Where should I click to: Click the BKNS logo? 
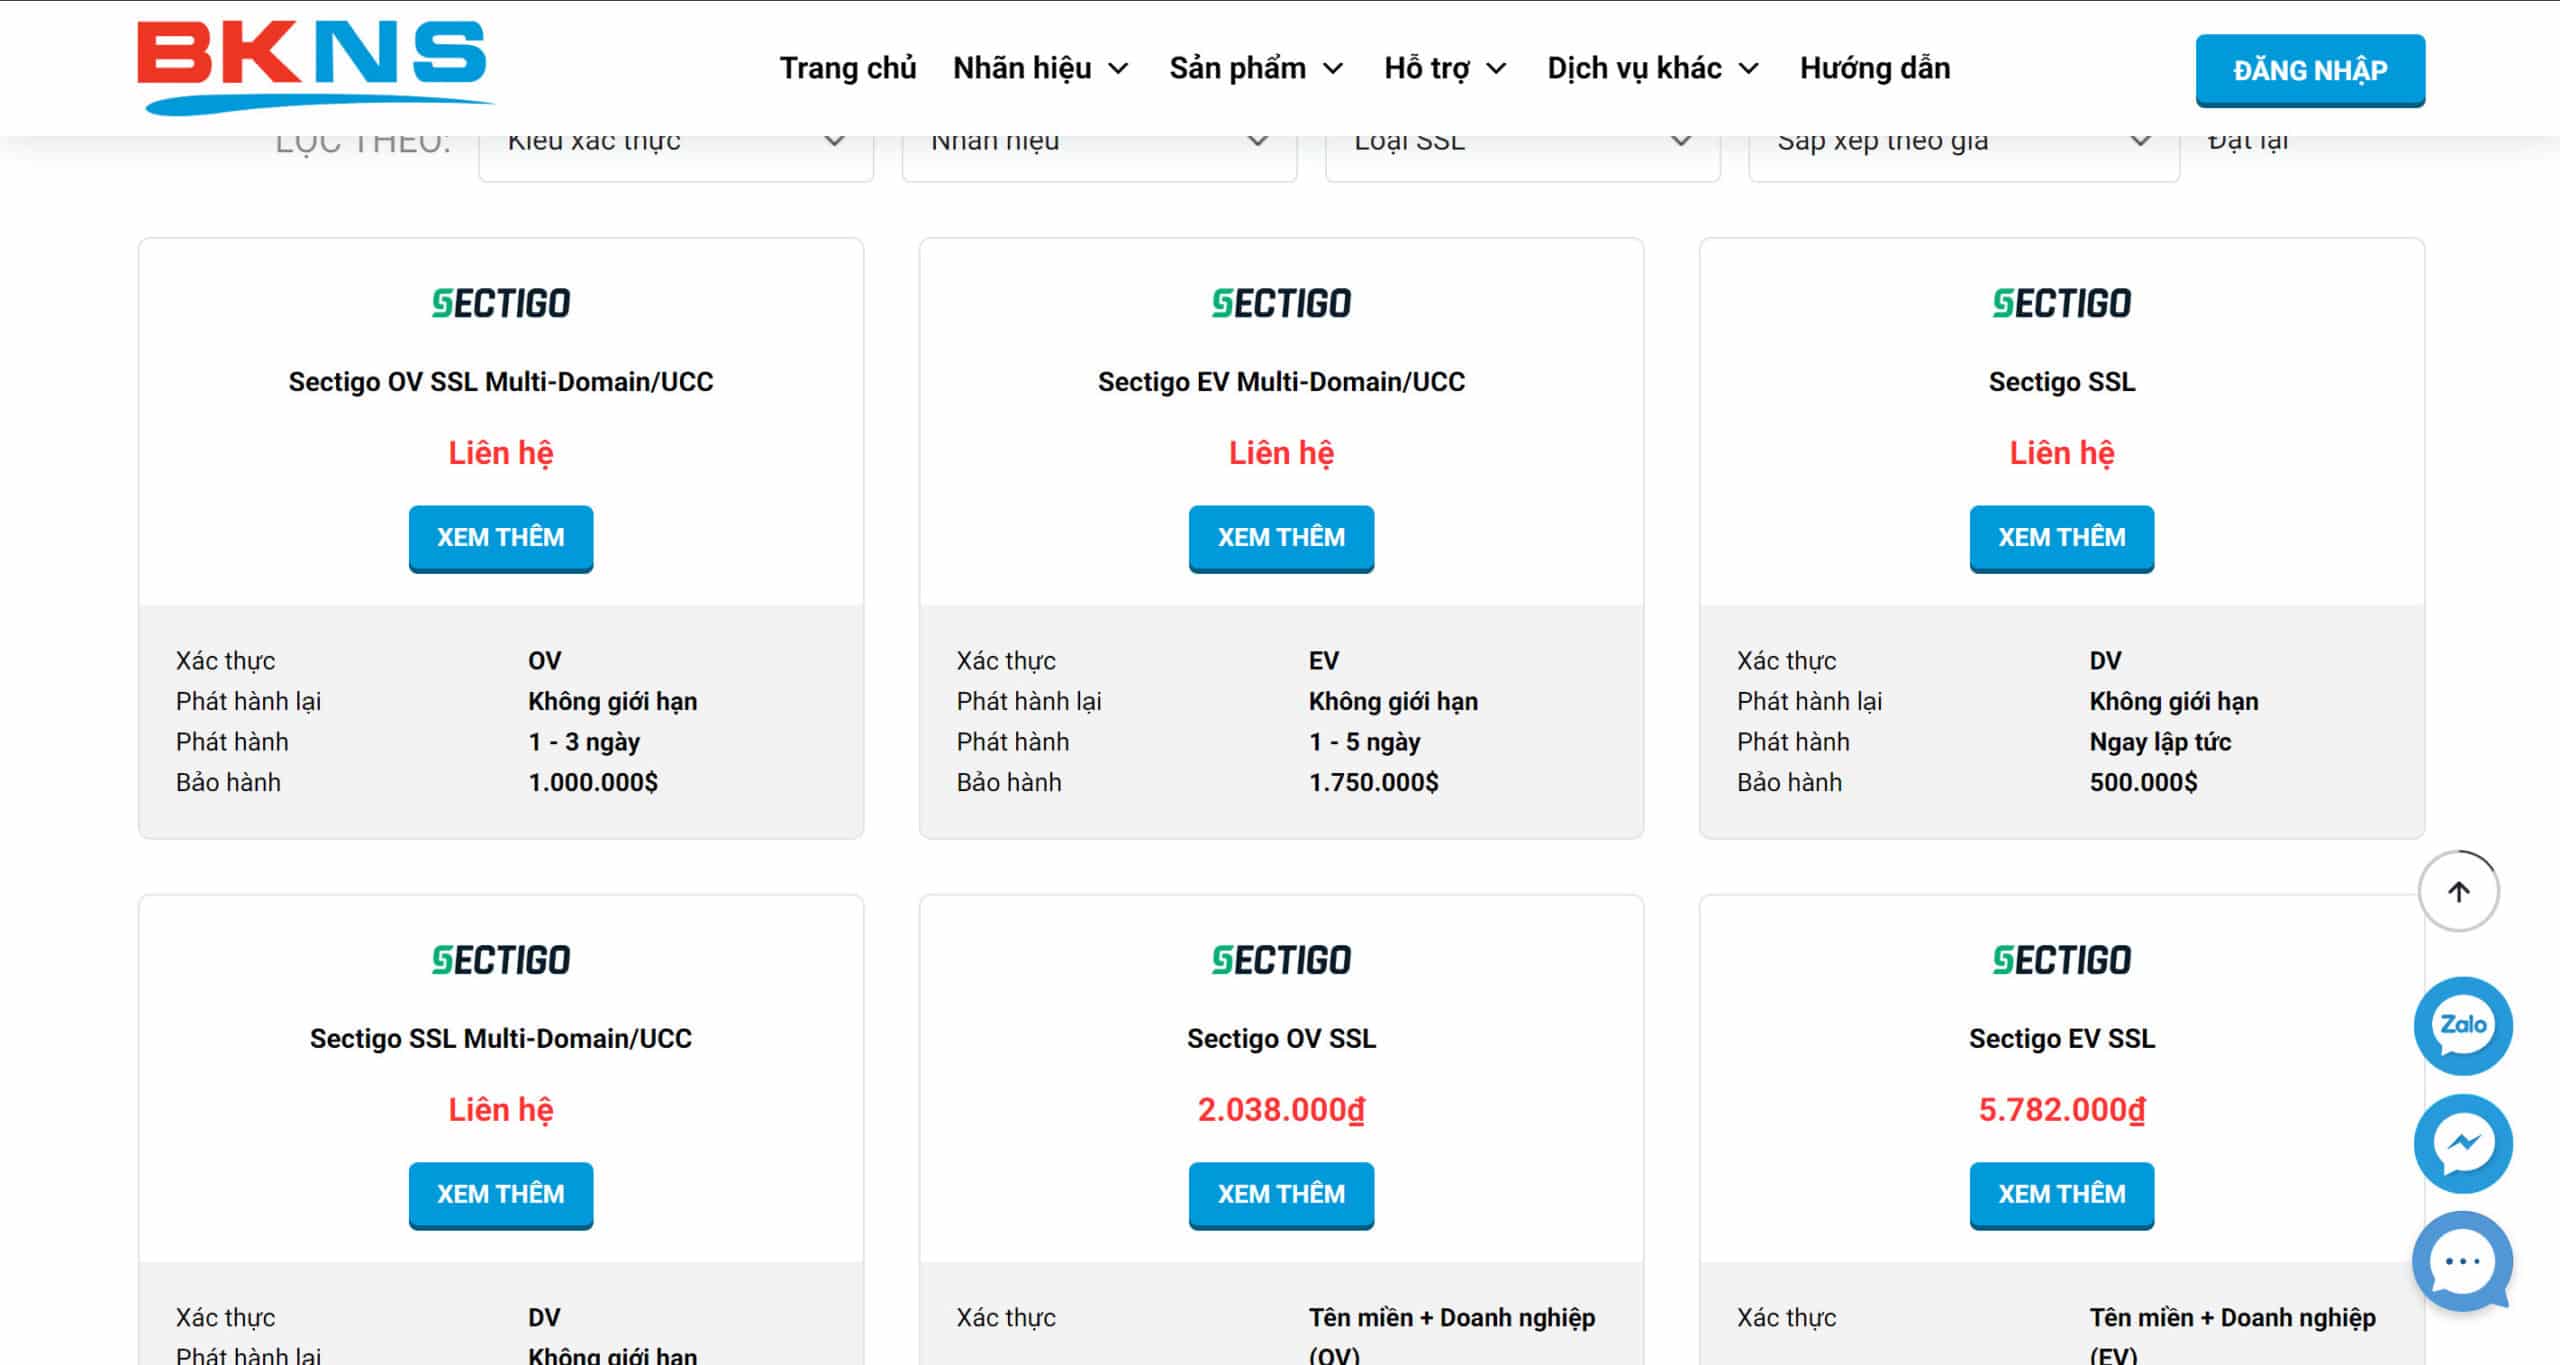[313, 66]
